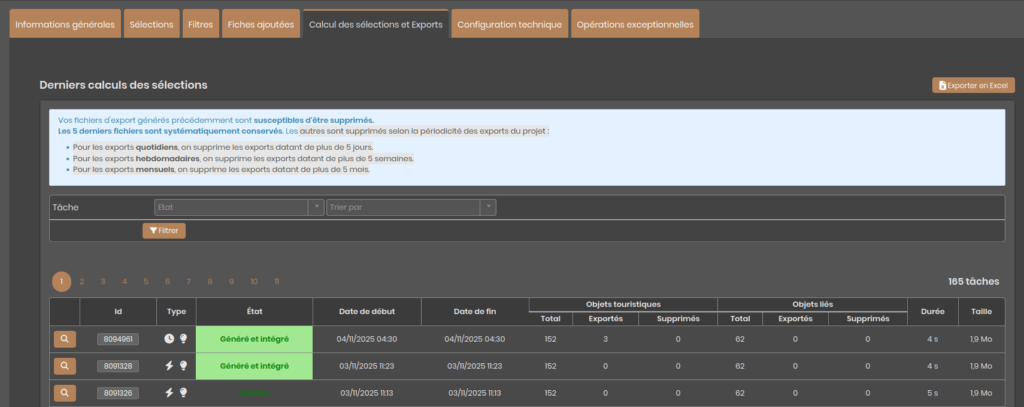1024x407 pixels.
Task: Click the arrow of the État combo box
Action: 315,207
